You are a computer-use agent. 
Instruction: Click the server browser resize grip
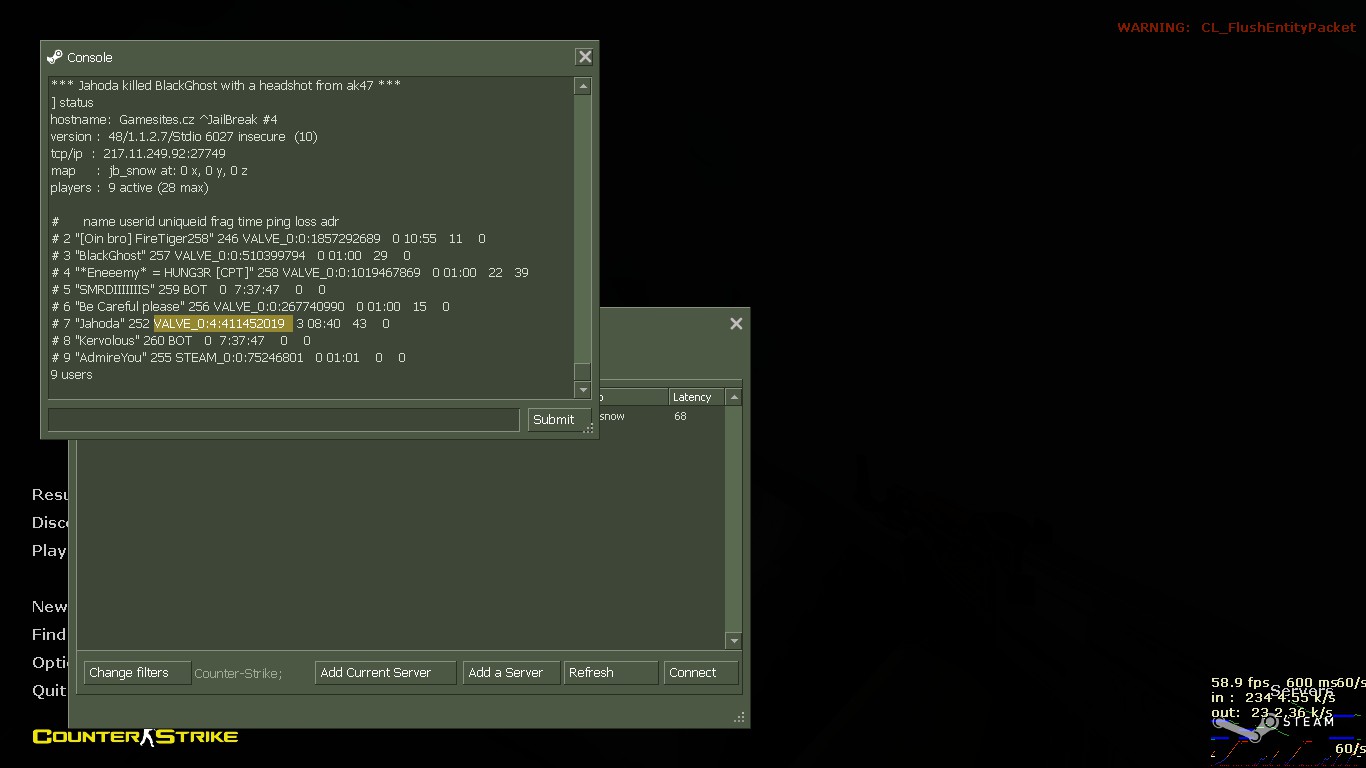pos(739,717)
